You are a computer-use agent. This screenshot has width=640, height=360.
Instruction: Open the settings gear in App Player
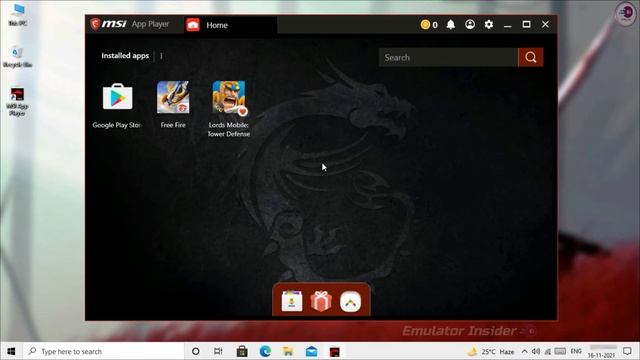[489, 24]
